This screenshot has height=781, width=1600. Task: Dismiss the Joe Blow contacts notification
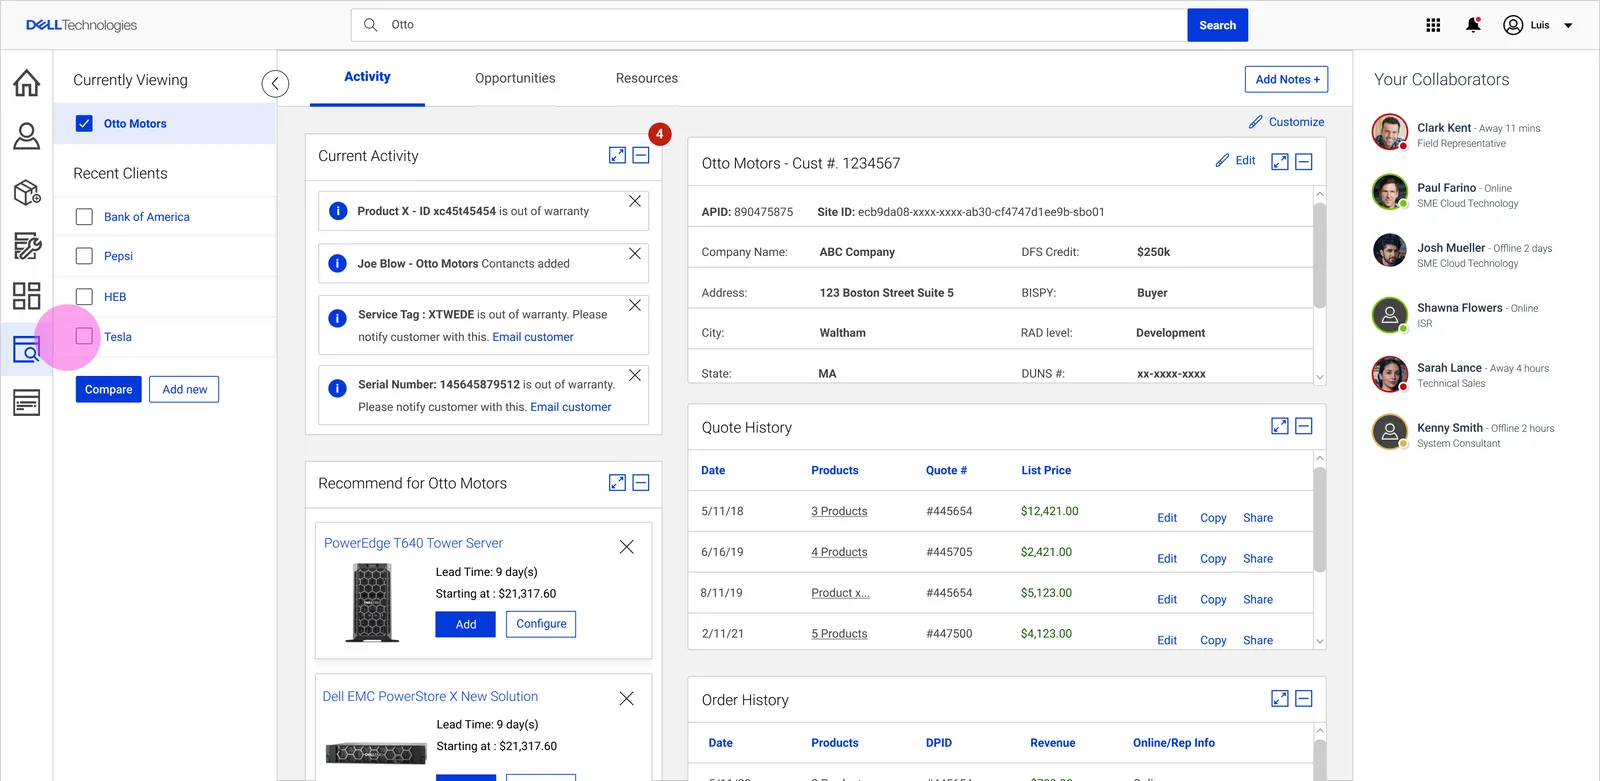click(x=635, y=254)
